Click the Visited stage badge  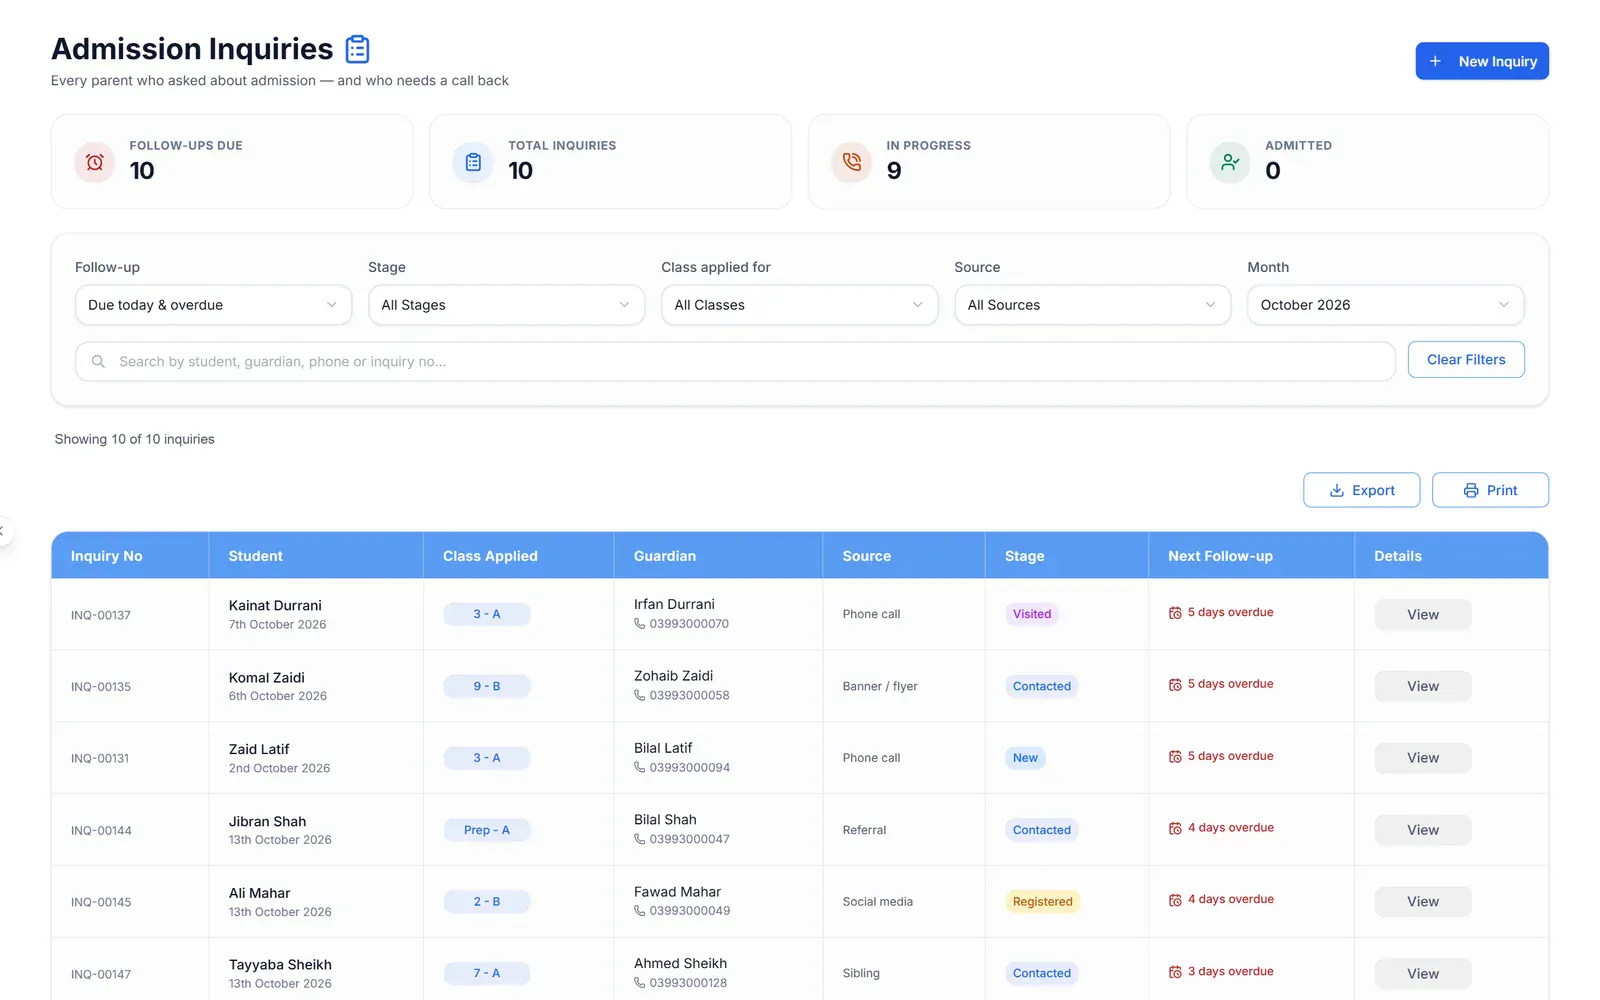(1032, 614)
